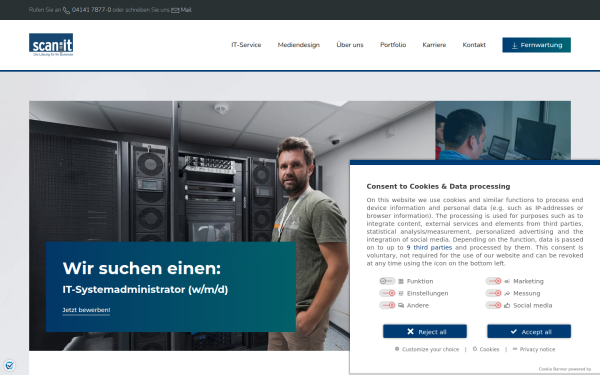
Task: Click the Social media thumbs-up icon
Action: [507, 305]
